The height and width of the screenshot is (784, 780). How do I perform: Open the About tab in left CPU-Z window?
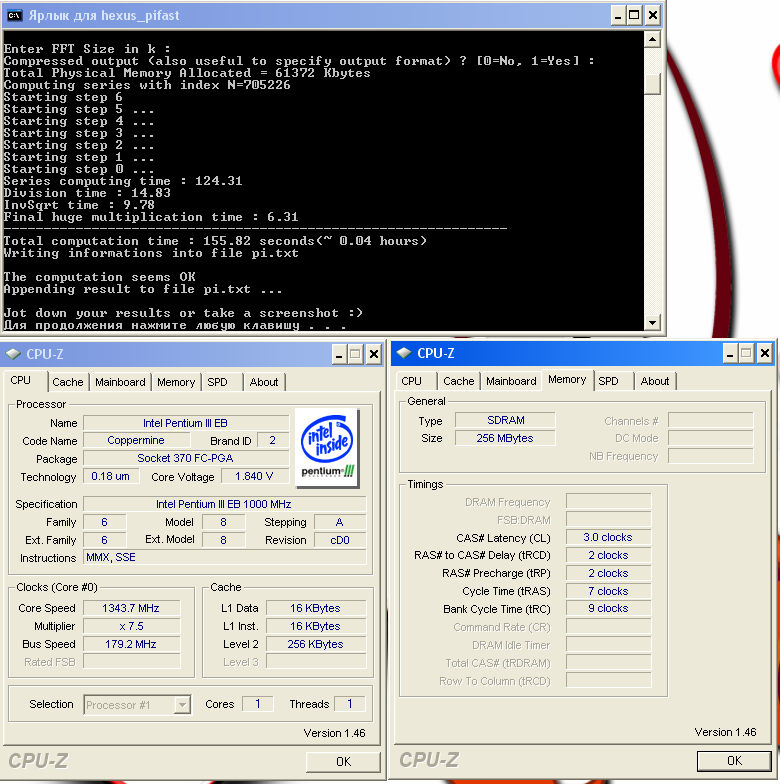tap(264, 382)
